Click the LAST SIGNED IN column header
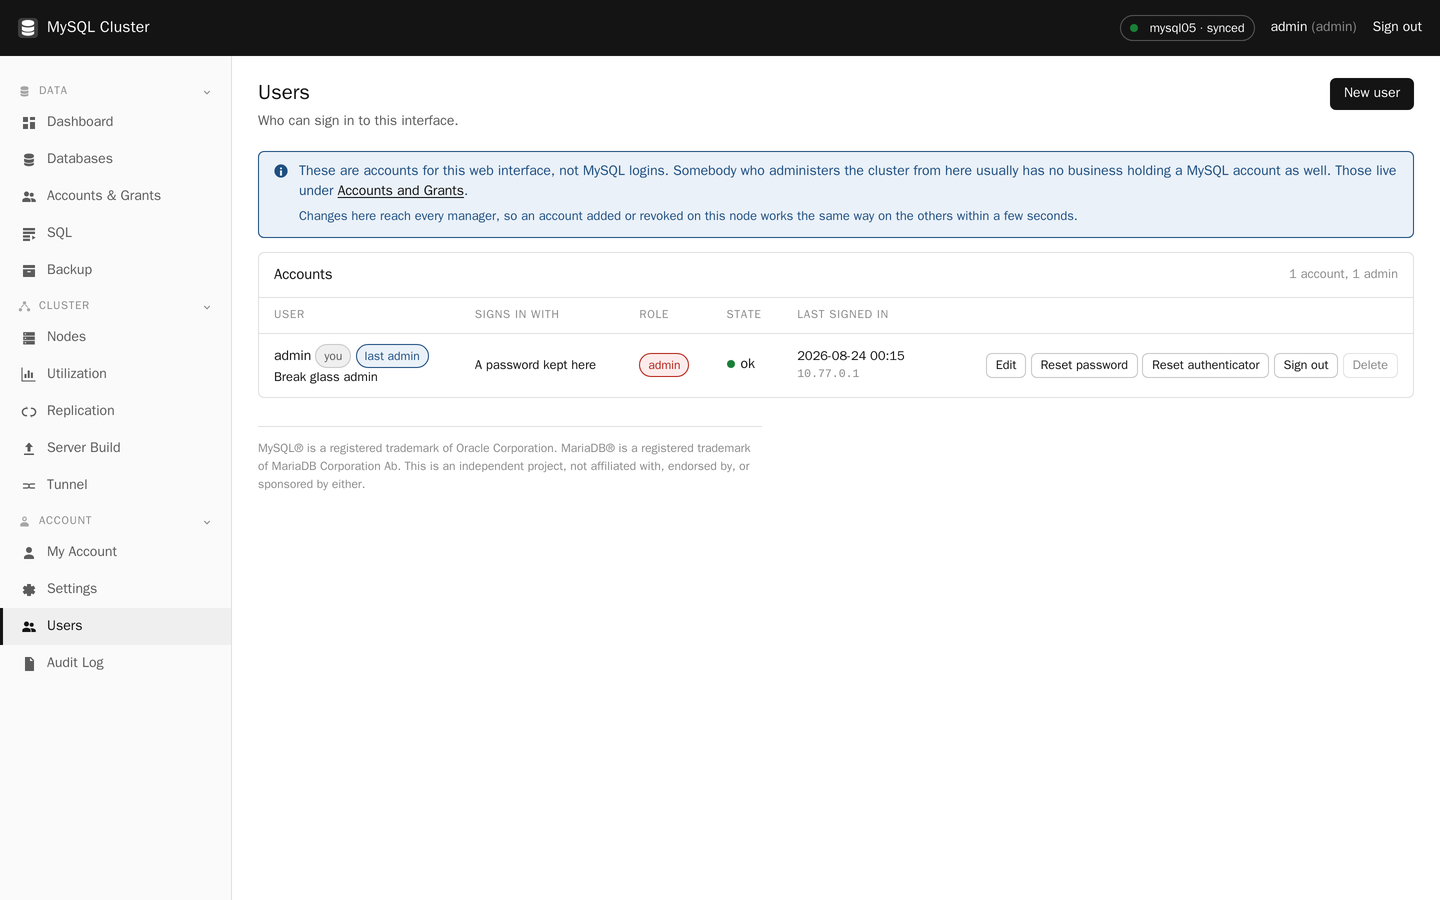Viewport: 1440px width, 900px height. pyautogui.click(x=843, y=315)
